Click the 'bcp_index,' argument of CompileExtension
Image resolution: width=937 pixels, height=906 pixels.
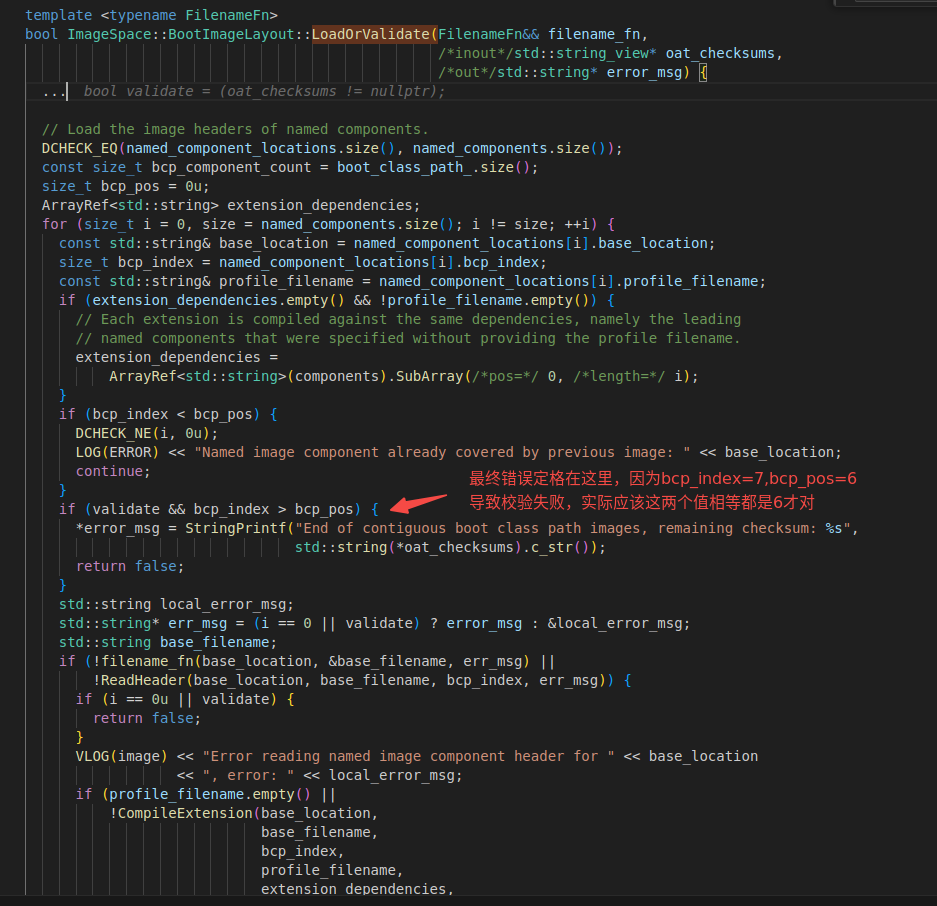[302, 852]
